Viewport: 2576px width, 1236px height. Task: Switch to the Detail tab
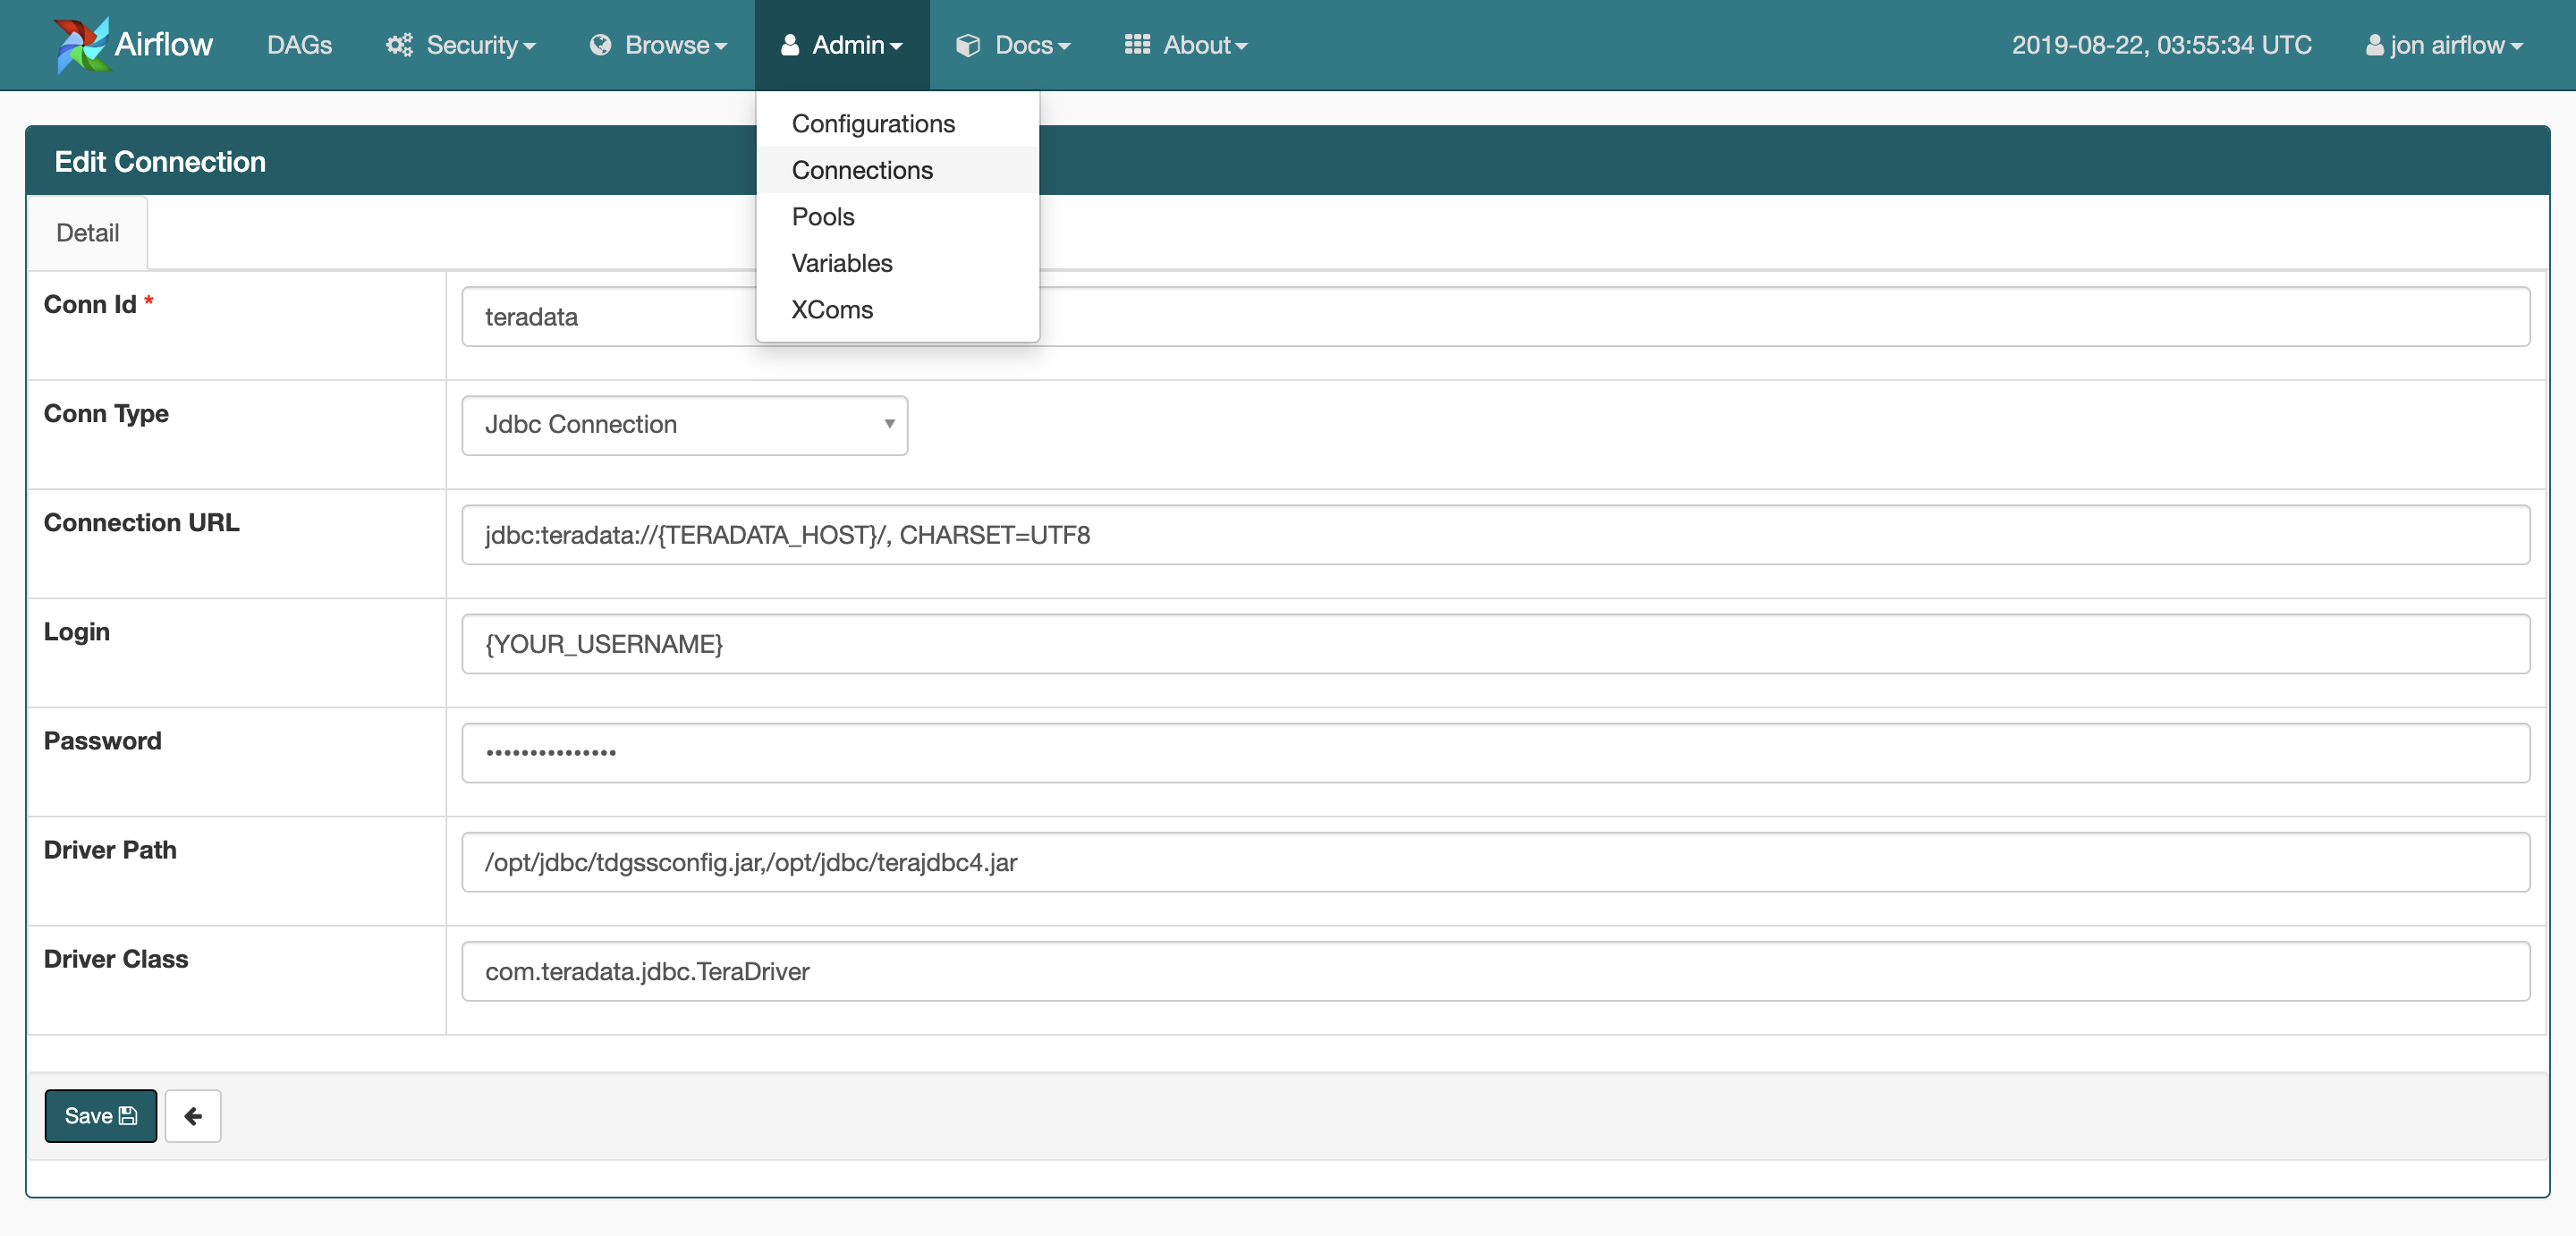coord(87,232)
